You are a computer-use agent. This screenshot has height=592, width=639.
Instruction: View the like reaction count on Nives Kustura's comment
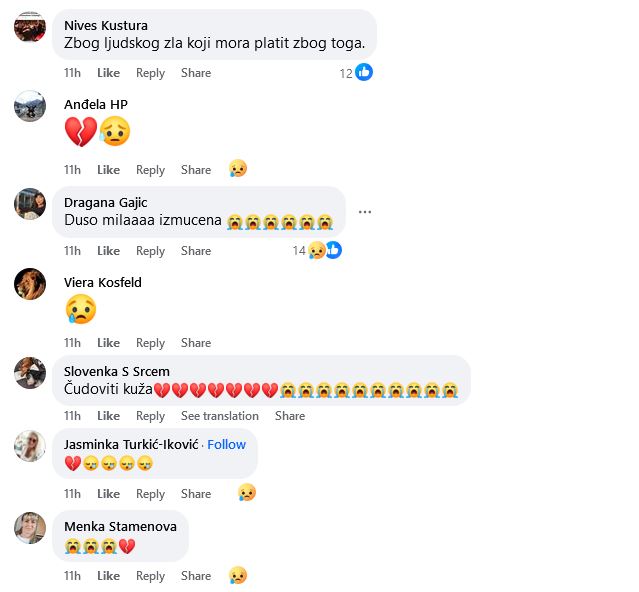[x=356, y=73]
